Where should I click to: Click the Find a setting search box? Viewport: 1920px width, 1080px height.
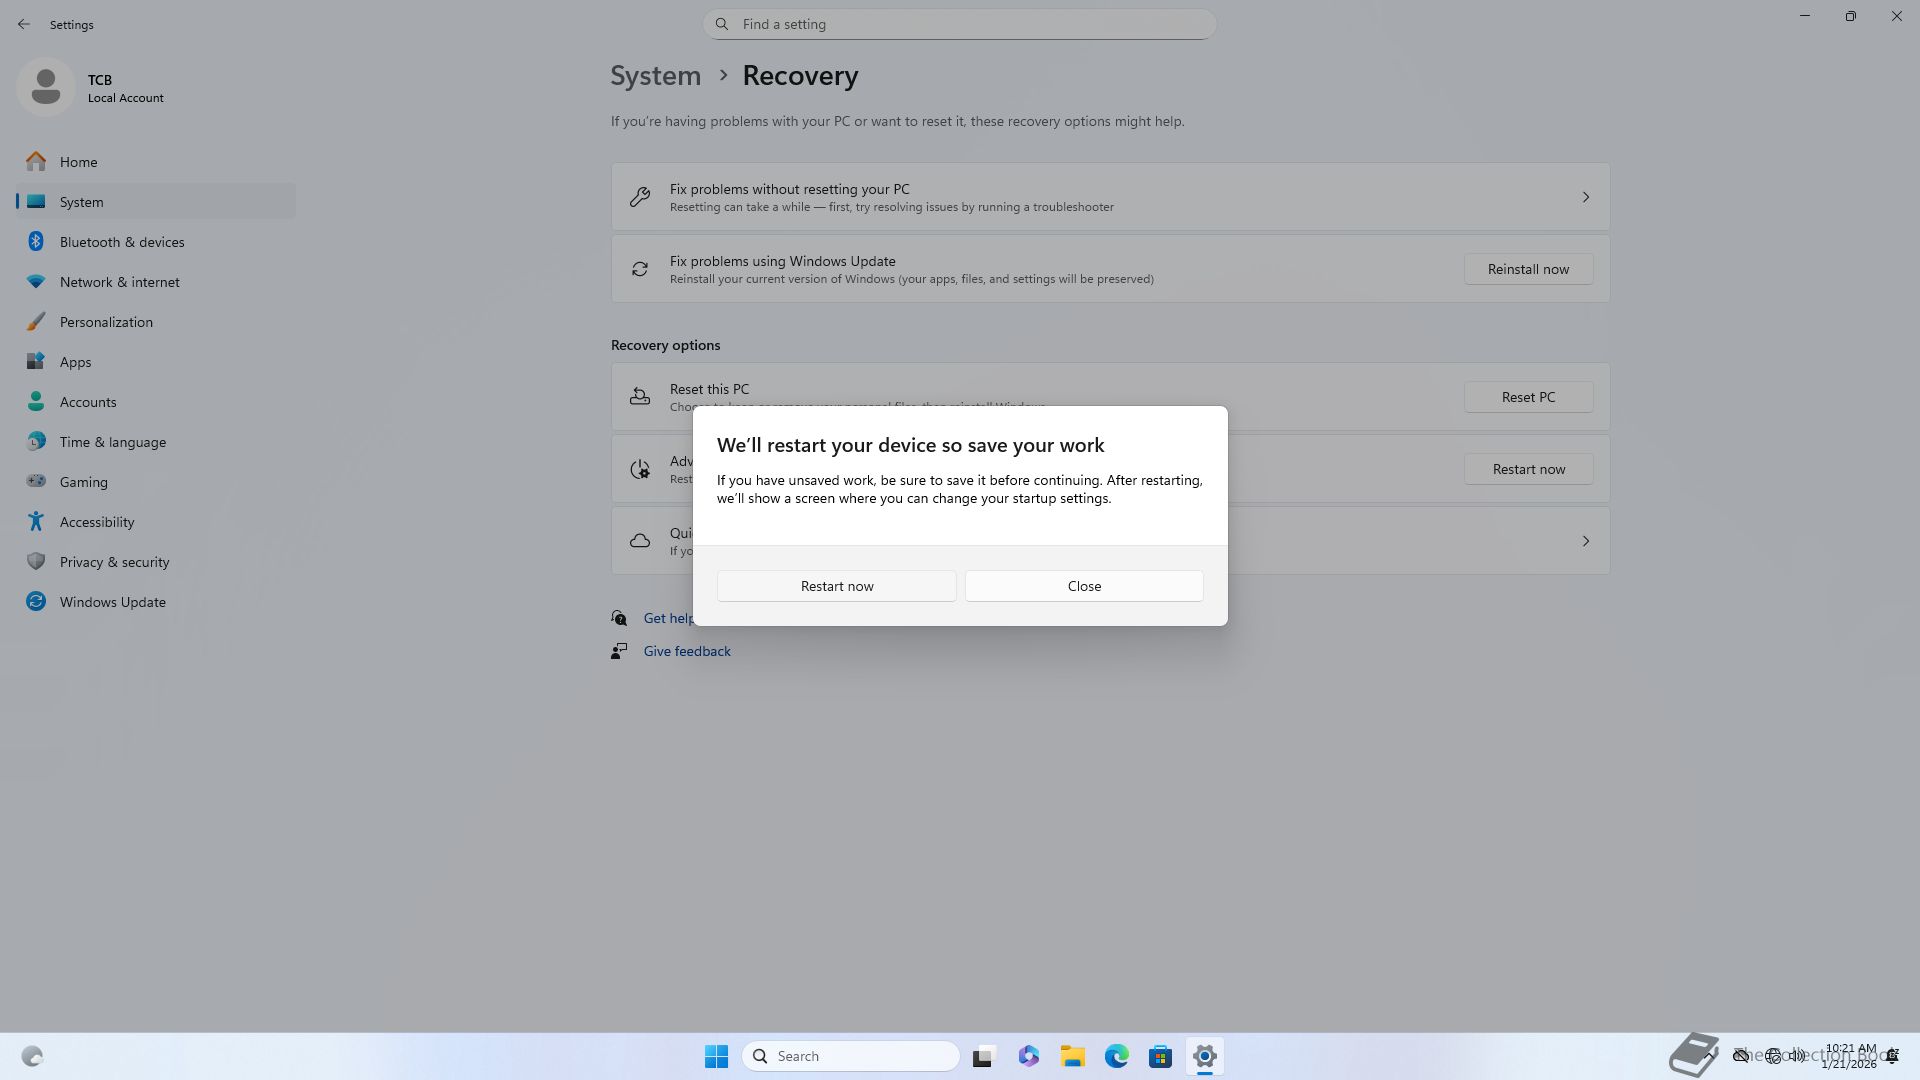click(960, 24)
